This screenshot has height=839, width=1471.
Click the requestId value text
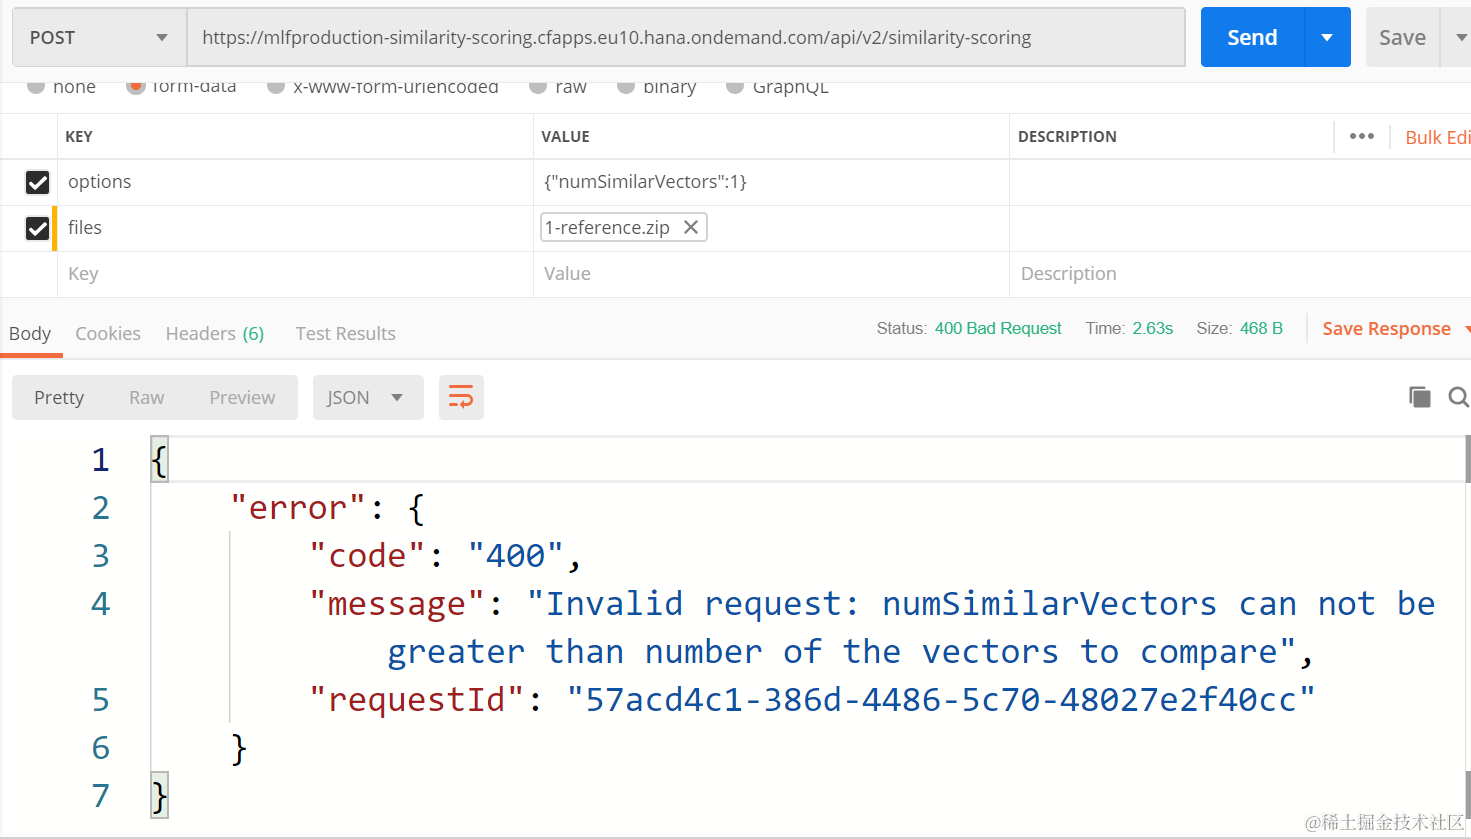(x=940, y=699)
